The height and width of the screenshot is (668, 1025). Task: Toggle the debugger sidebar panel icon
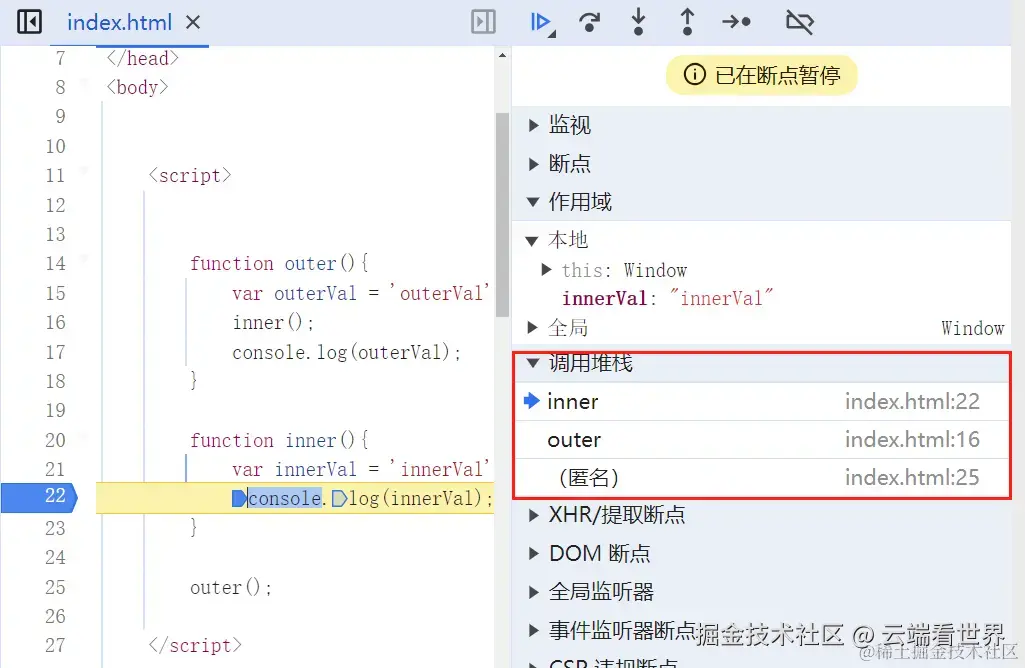tap(483, 22)
